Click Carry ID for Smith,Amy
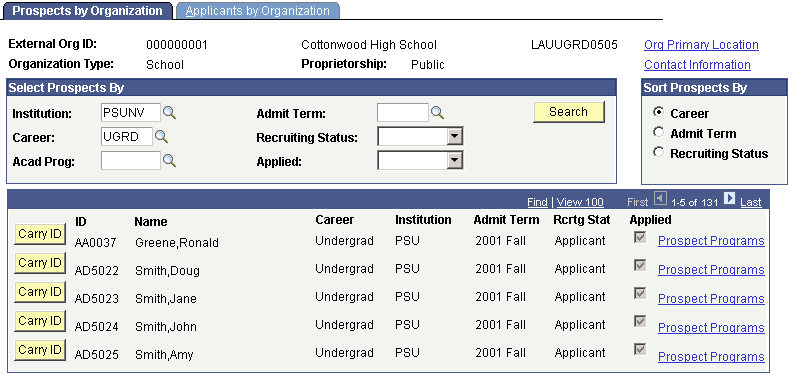Screen dimensions: 792x382 pos(40,350)
